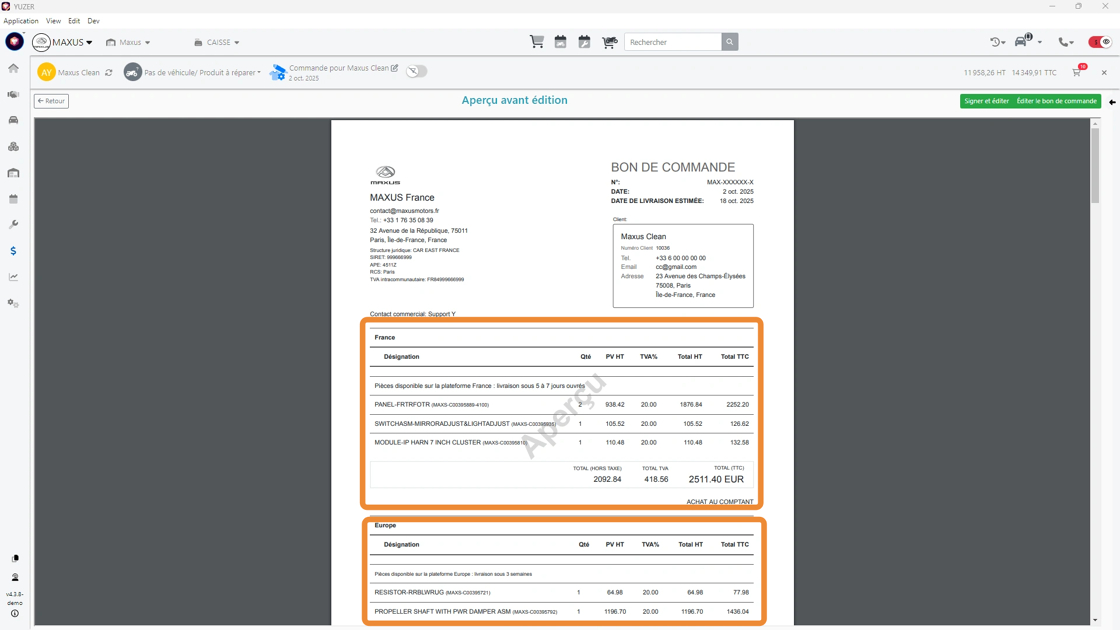Click the calendar with wrench icon
The height and width of the screenshot is (630, 1120).
(x=584, y=42)
